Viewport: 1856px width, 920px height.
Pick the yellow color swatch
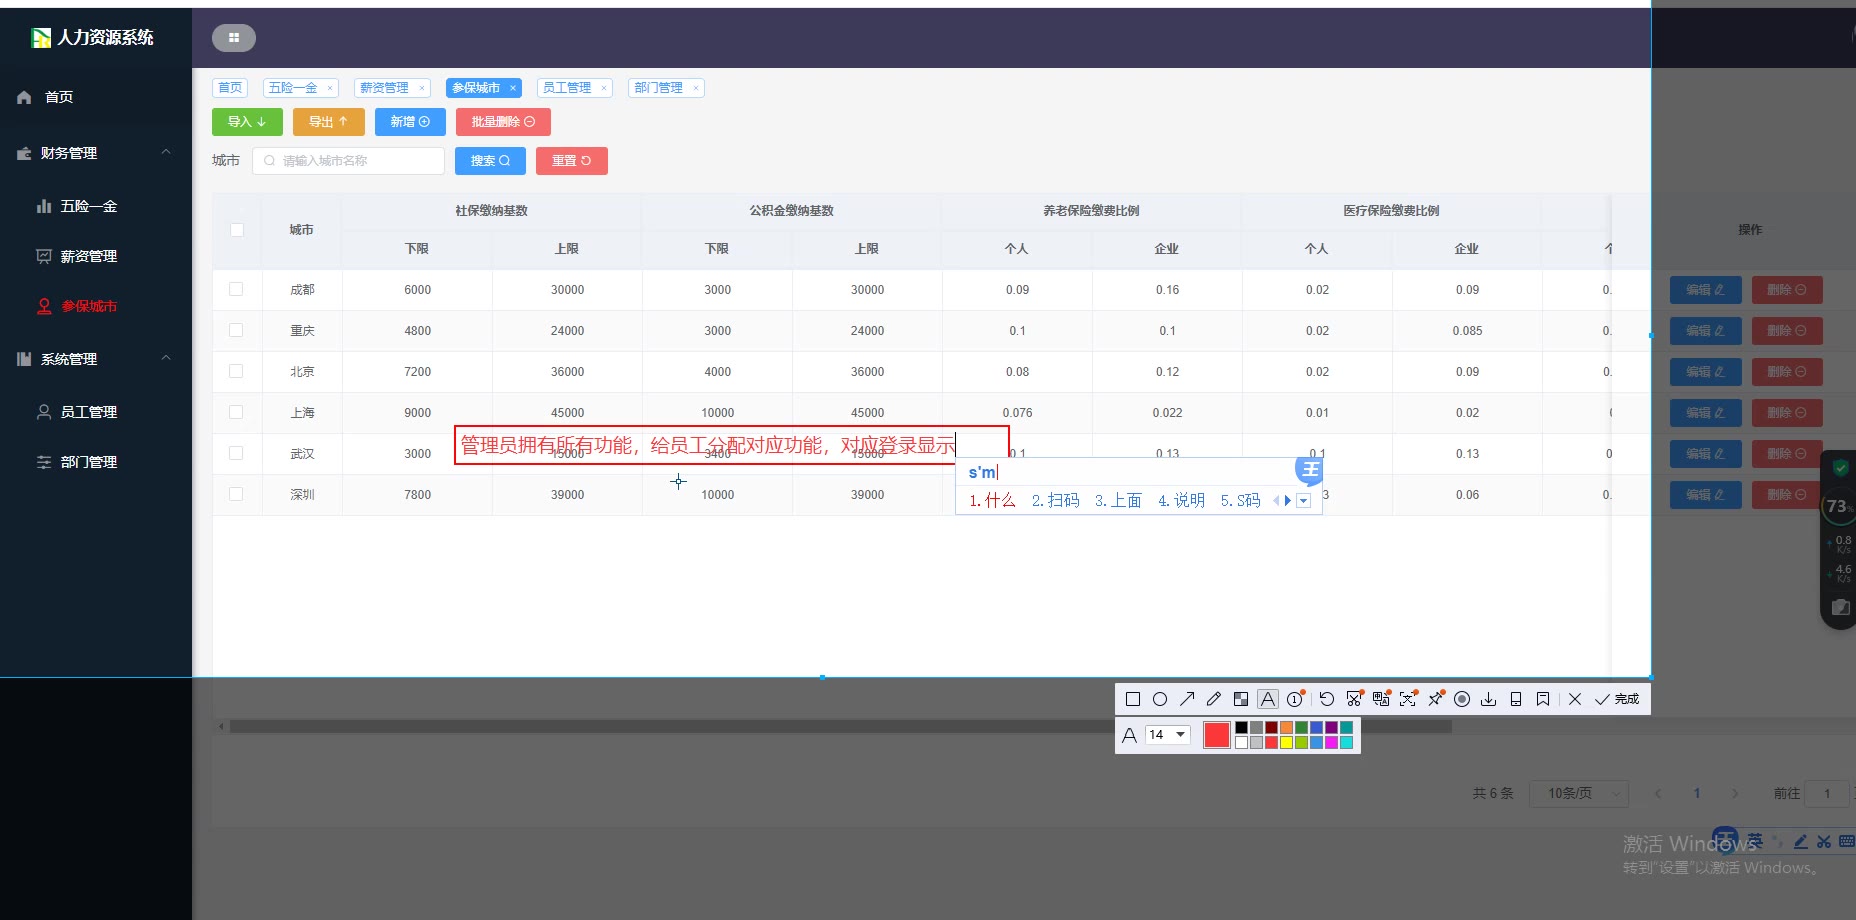pos(1286,742)
